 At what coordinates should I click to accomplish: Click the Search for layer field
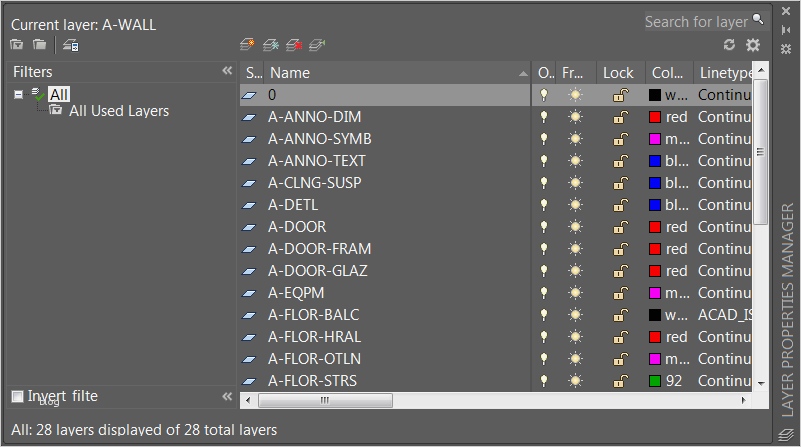point(696,21)
